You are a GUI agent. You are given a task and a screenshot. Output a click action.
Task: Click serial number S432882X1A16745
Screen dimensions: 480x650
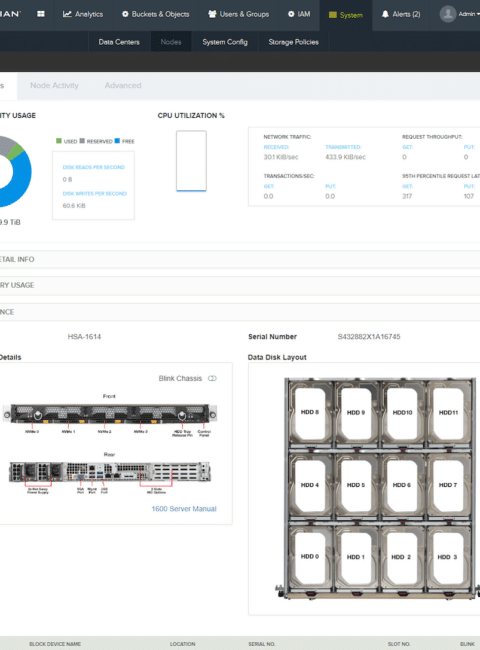pyautogui.click(x=369, y=337)
